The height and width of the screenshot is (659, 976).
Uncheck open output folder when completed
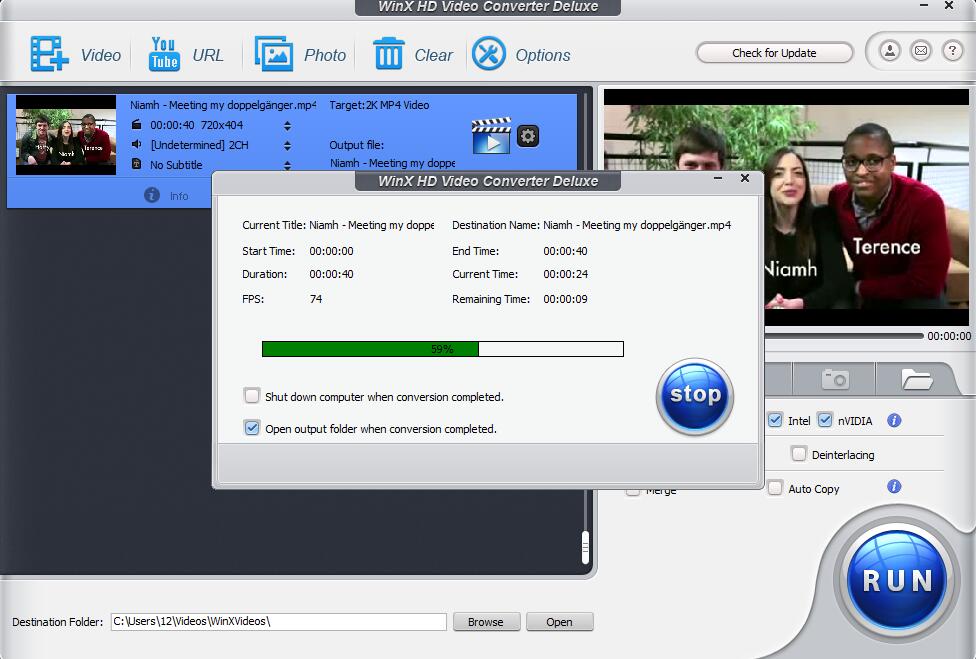click(253, 428)
